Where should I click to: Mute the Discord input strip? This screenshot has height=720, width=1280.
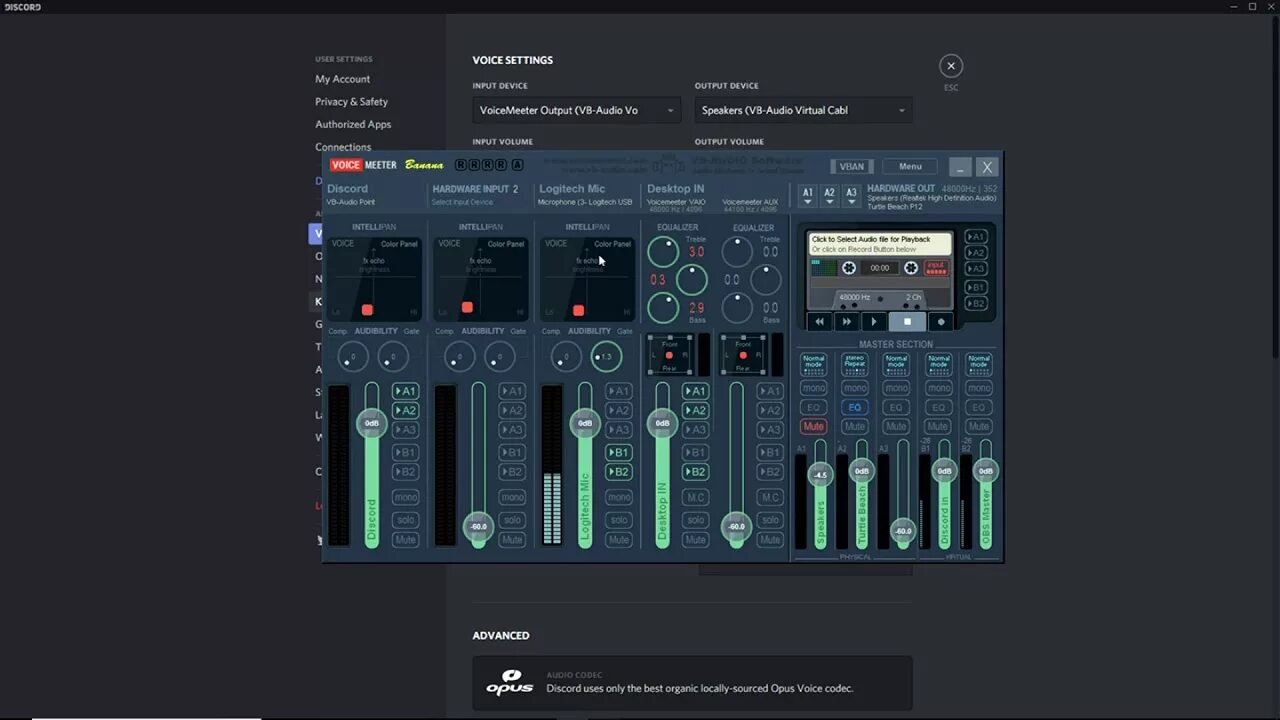pos(405,540)
